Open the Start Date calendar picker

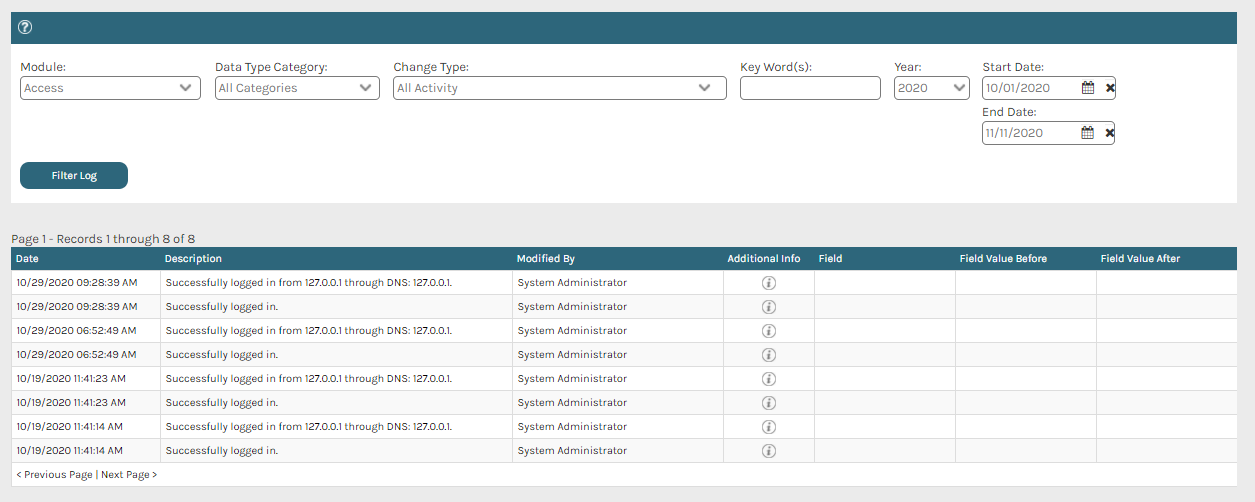tap(1088, 88)
